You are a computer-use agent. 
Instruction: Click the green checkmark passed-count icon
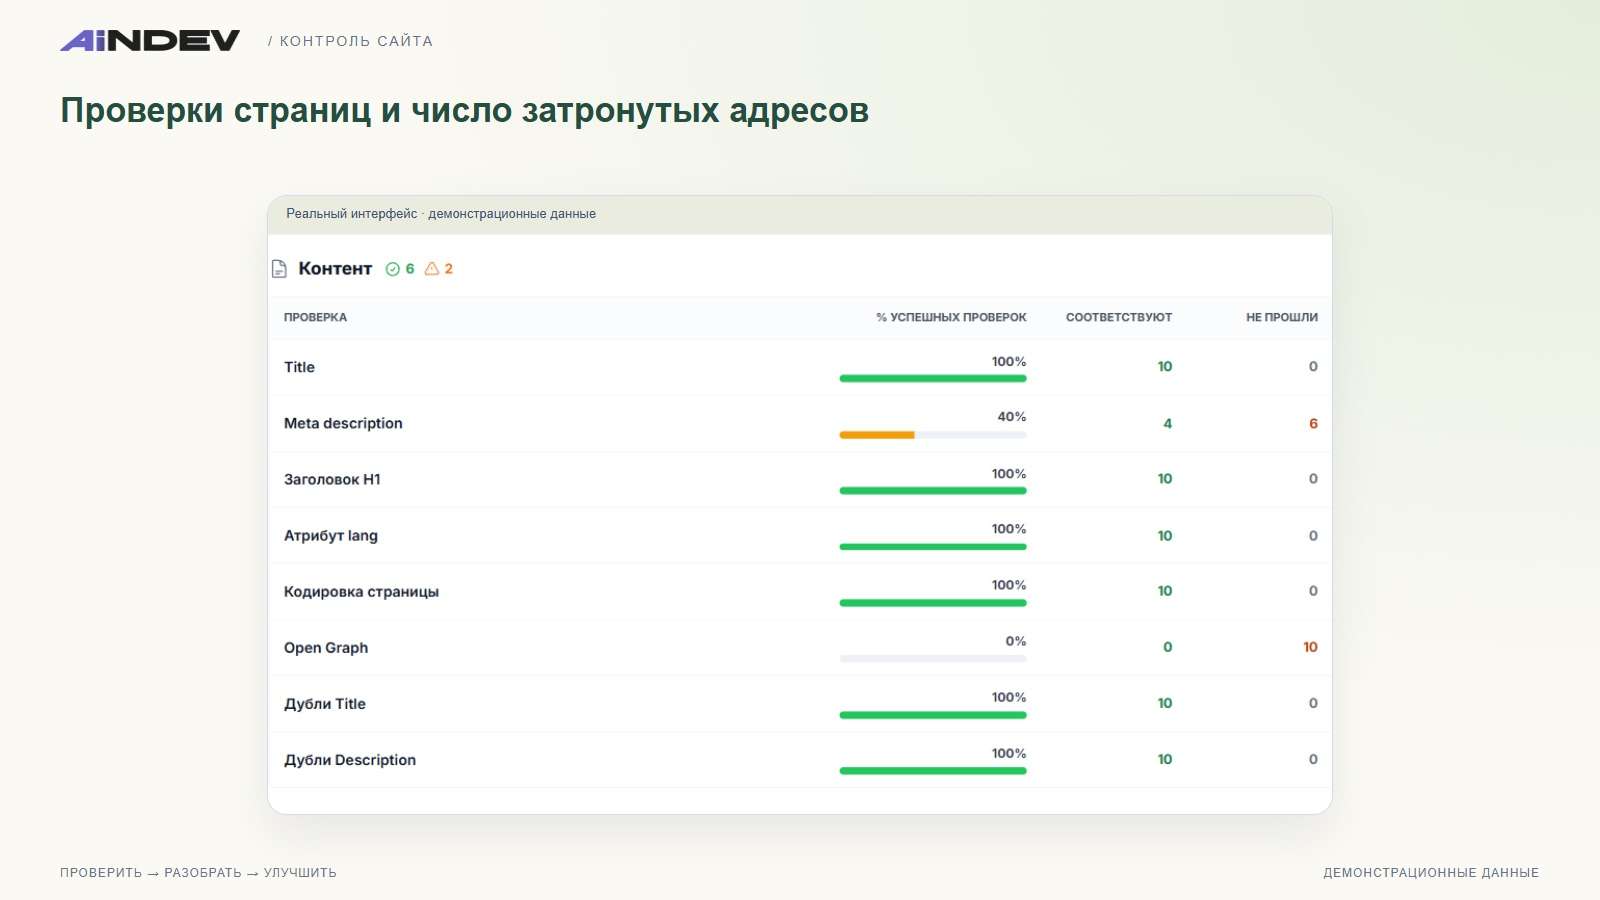pyautogui.click(x=393, y=269)
